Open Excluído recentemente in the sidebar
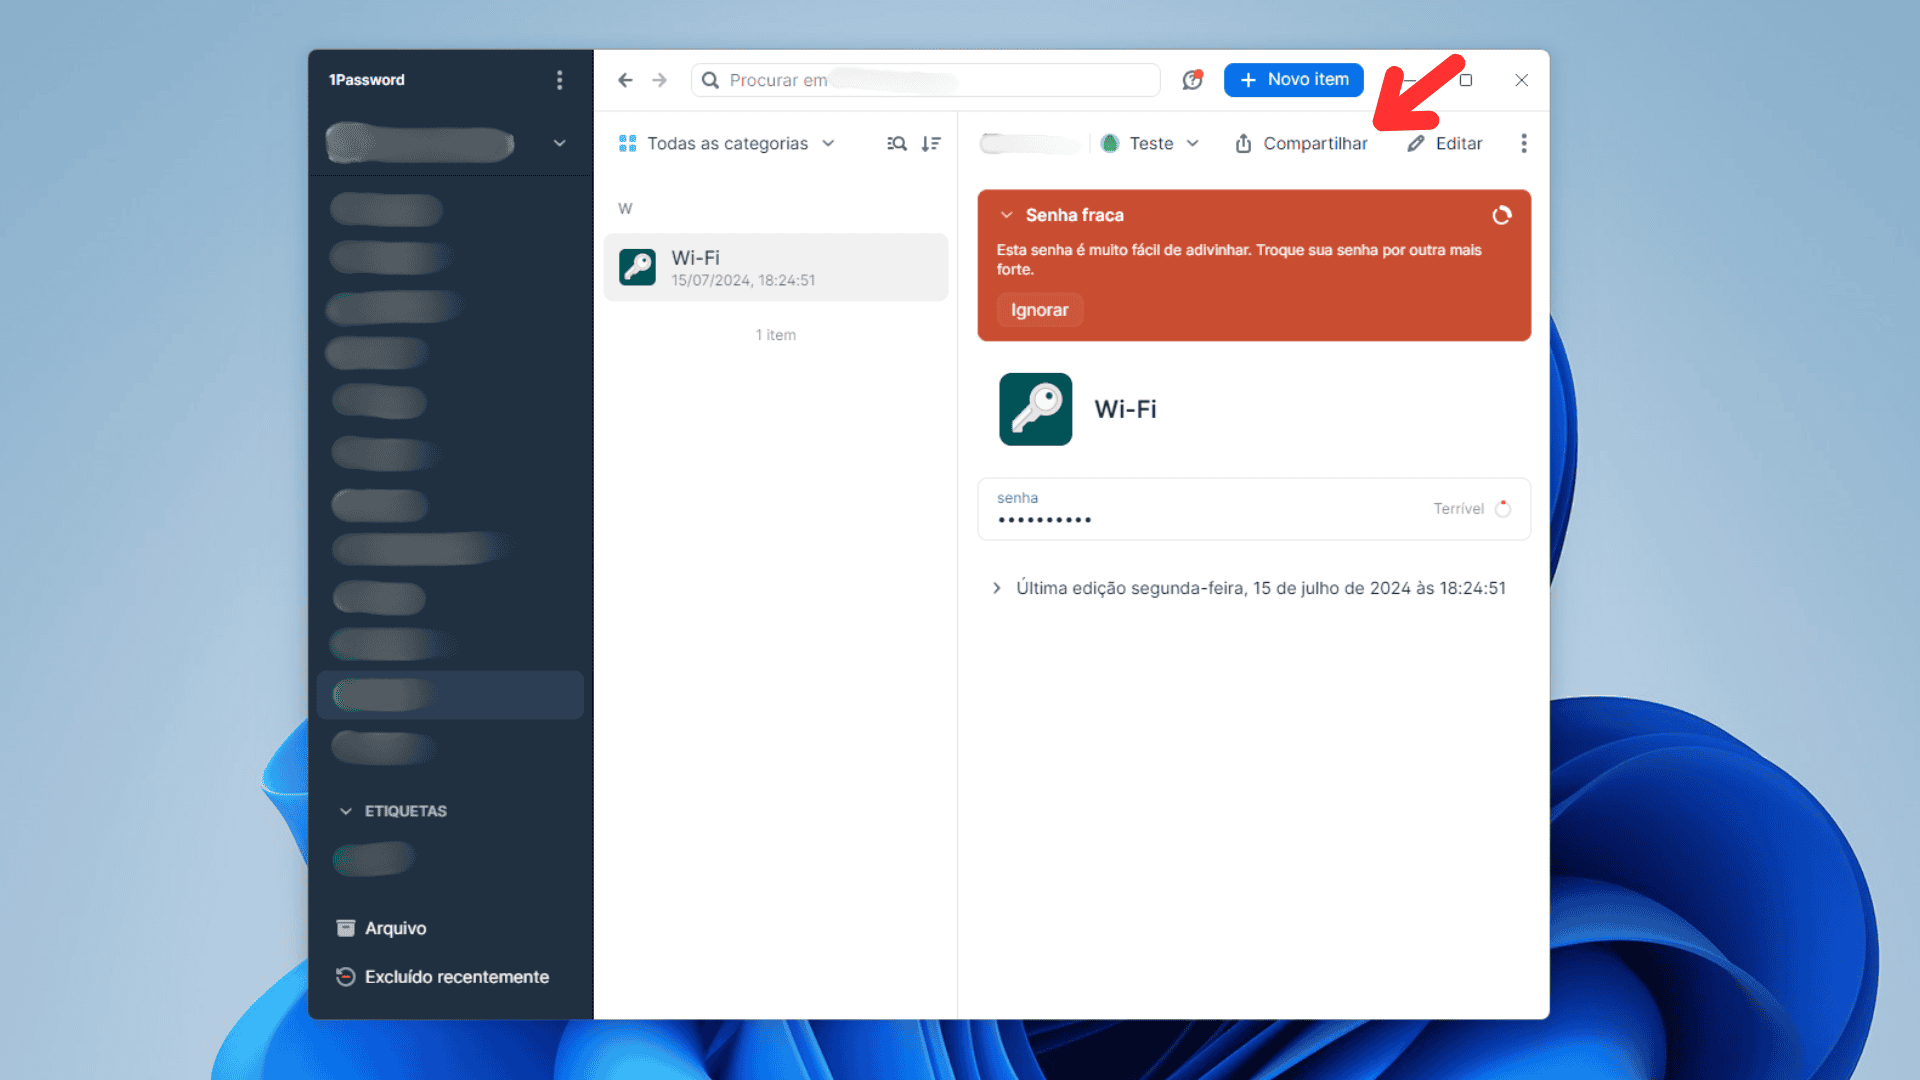 point(443,977)
